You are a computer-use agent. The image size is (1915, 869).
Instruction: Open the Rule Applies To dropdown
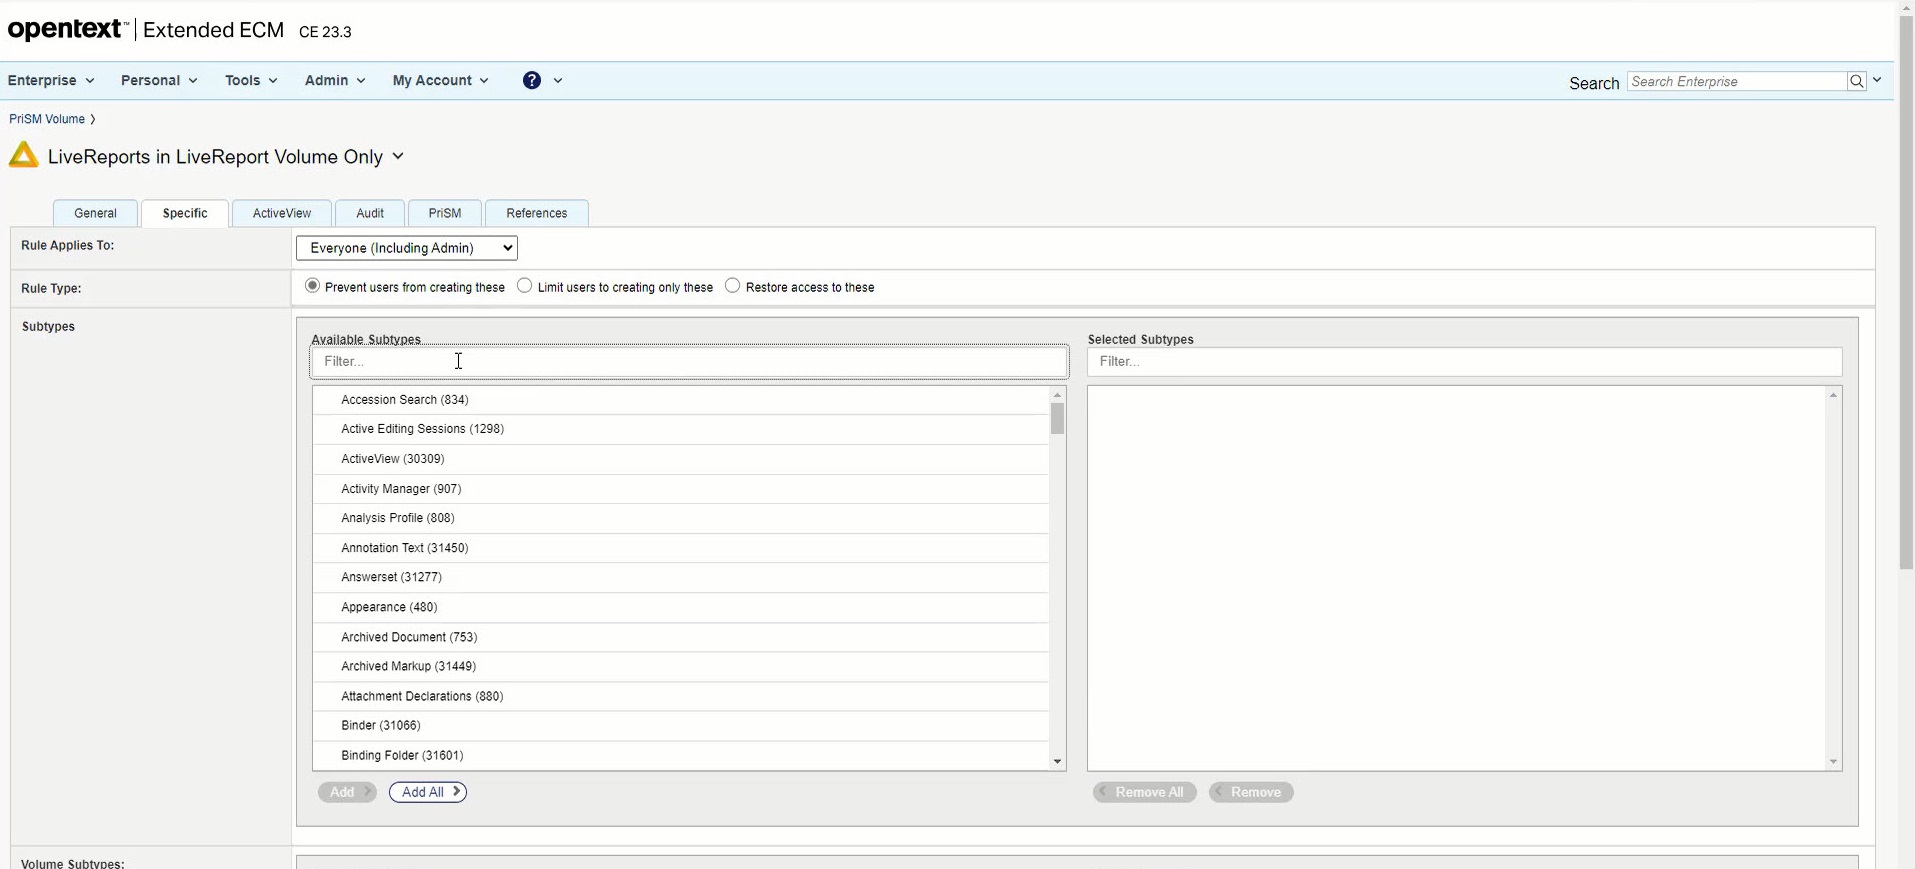coord(407,248)
